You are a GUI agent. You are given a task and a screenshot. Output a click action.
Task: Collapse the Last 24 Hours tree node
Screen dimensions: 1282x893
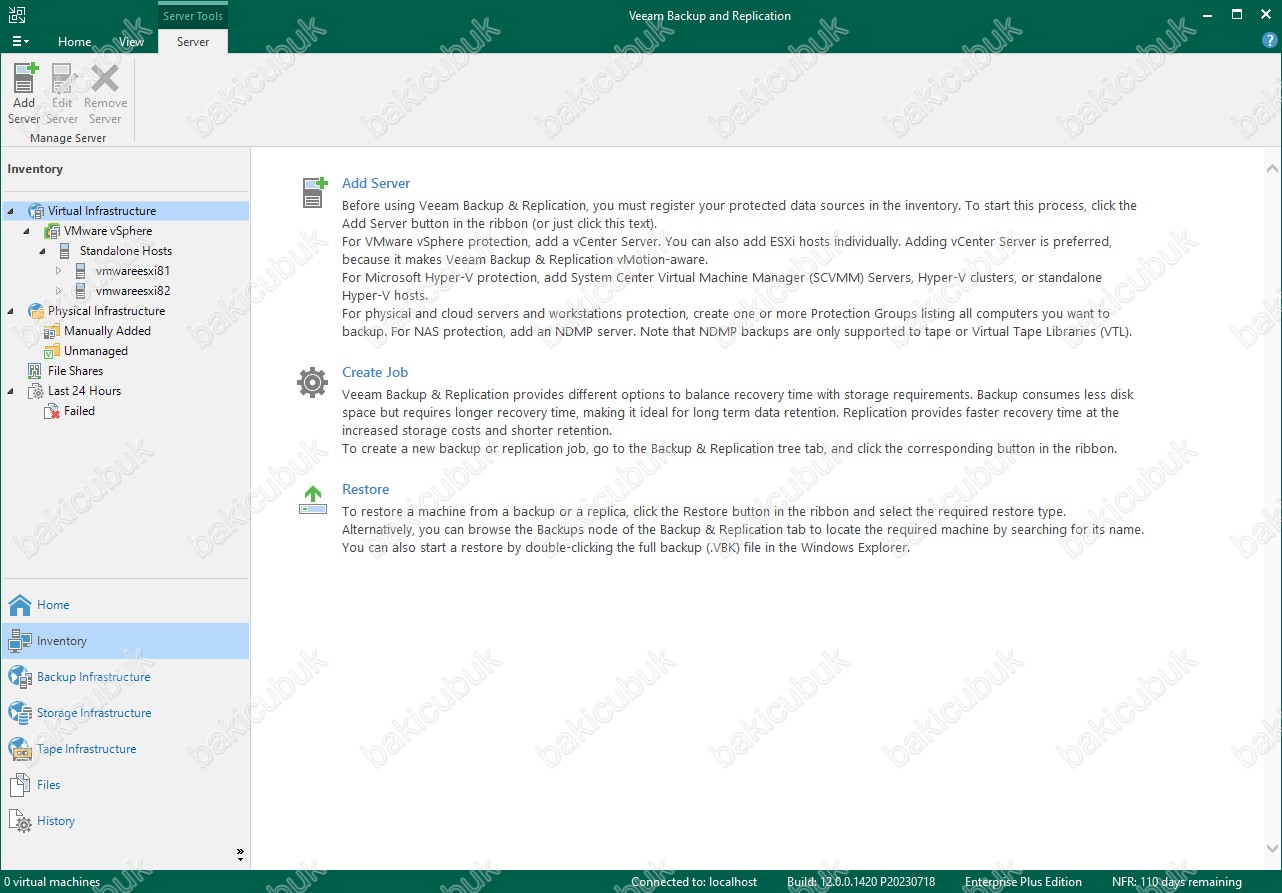tap(10, 391)
